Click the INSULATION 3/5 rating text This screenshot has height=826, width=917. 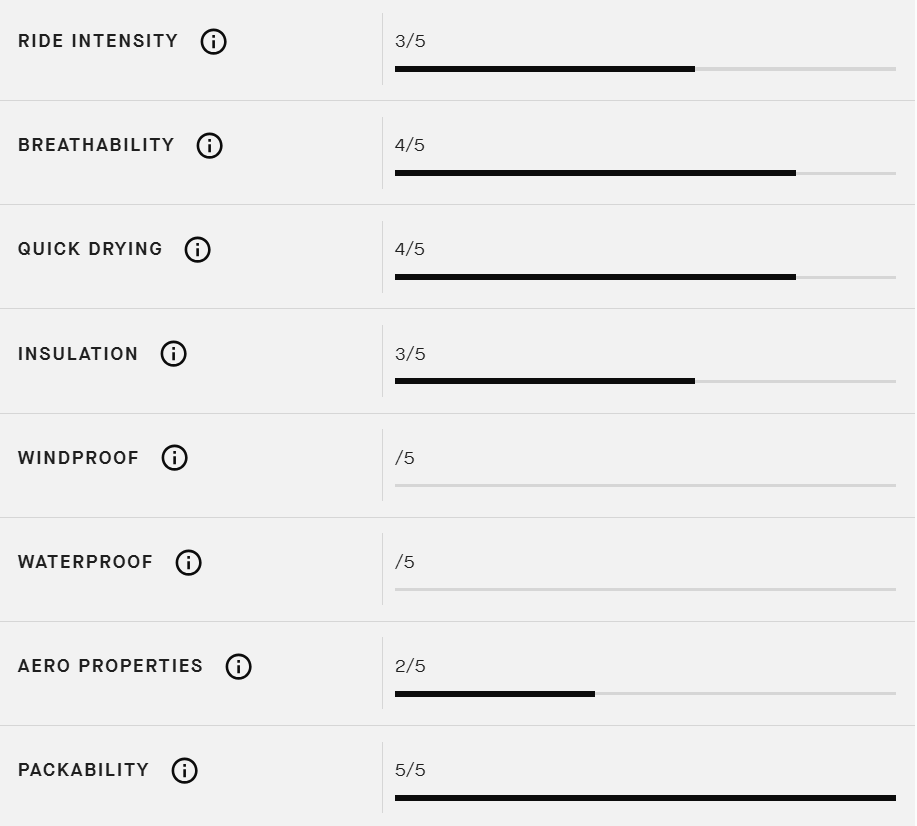tap(410, 354)
